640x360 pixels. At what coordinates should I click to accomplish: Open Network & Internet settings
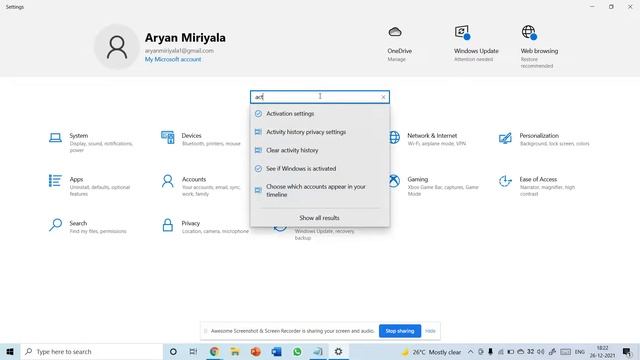(x=427, y=139)
